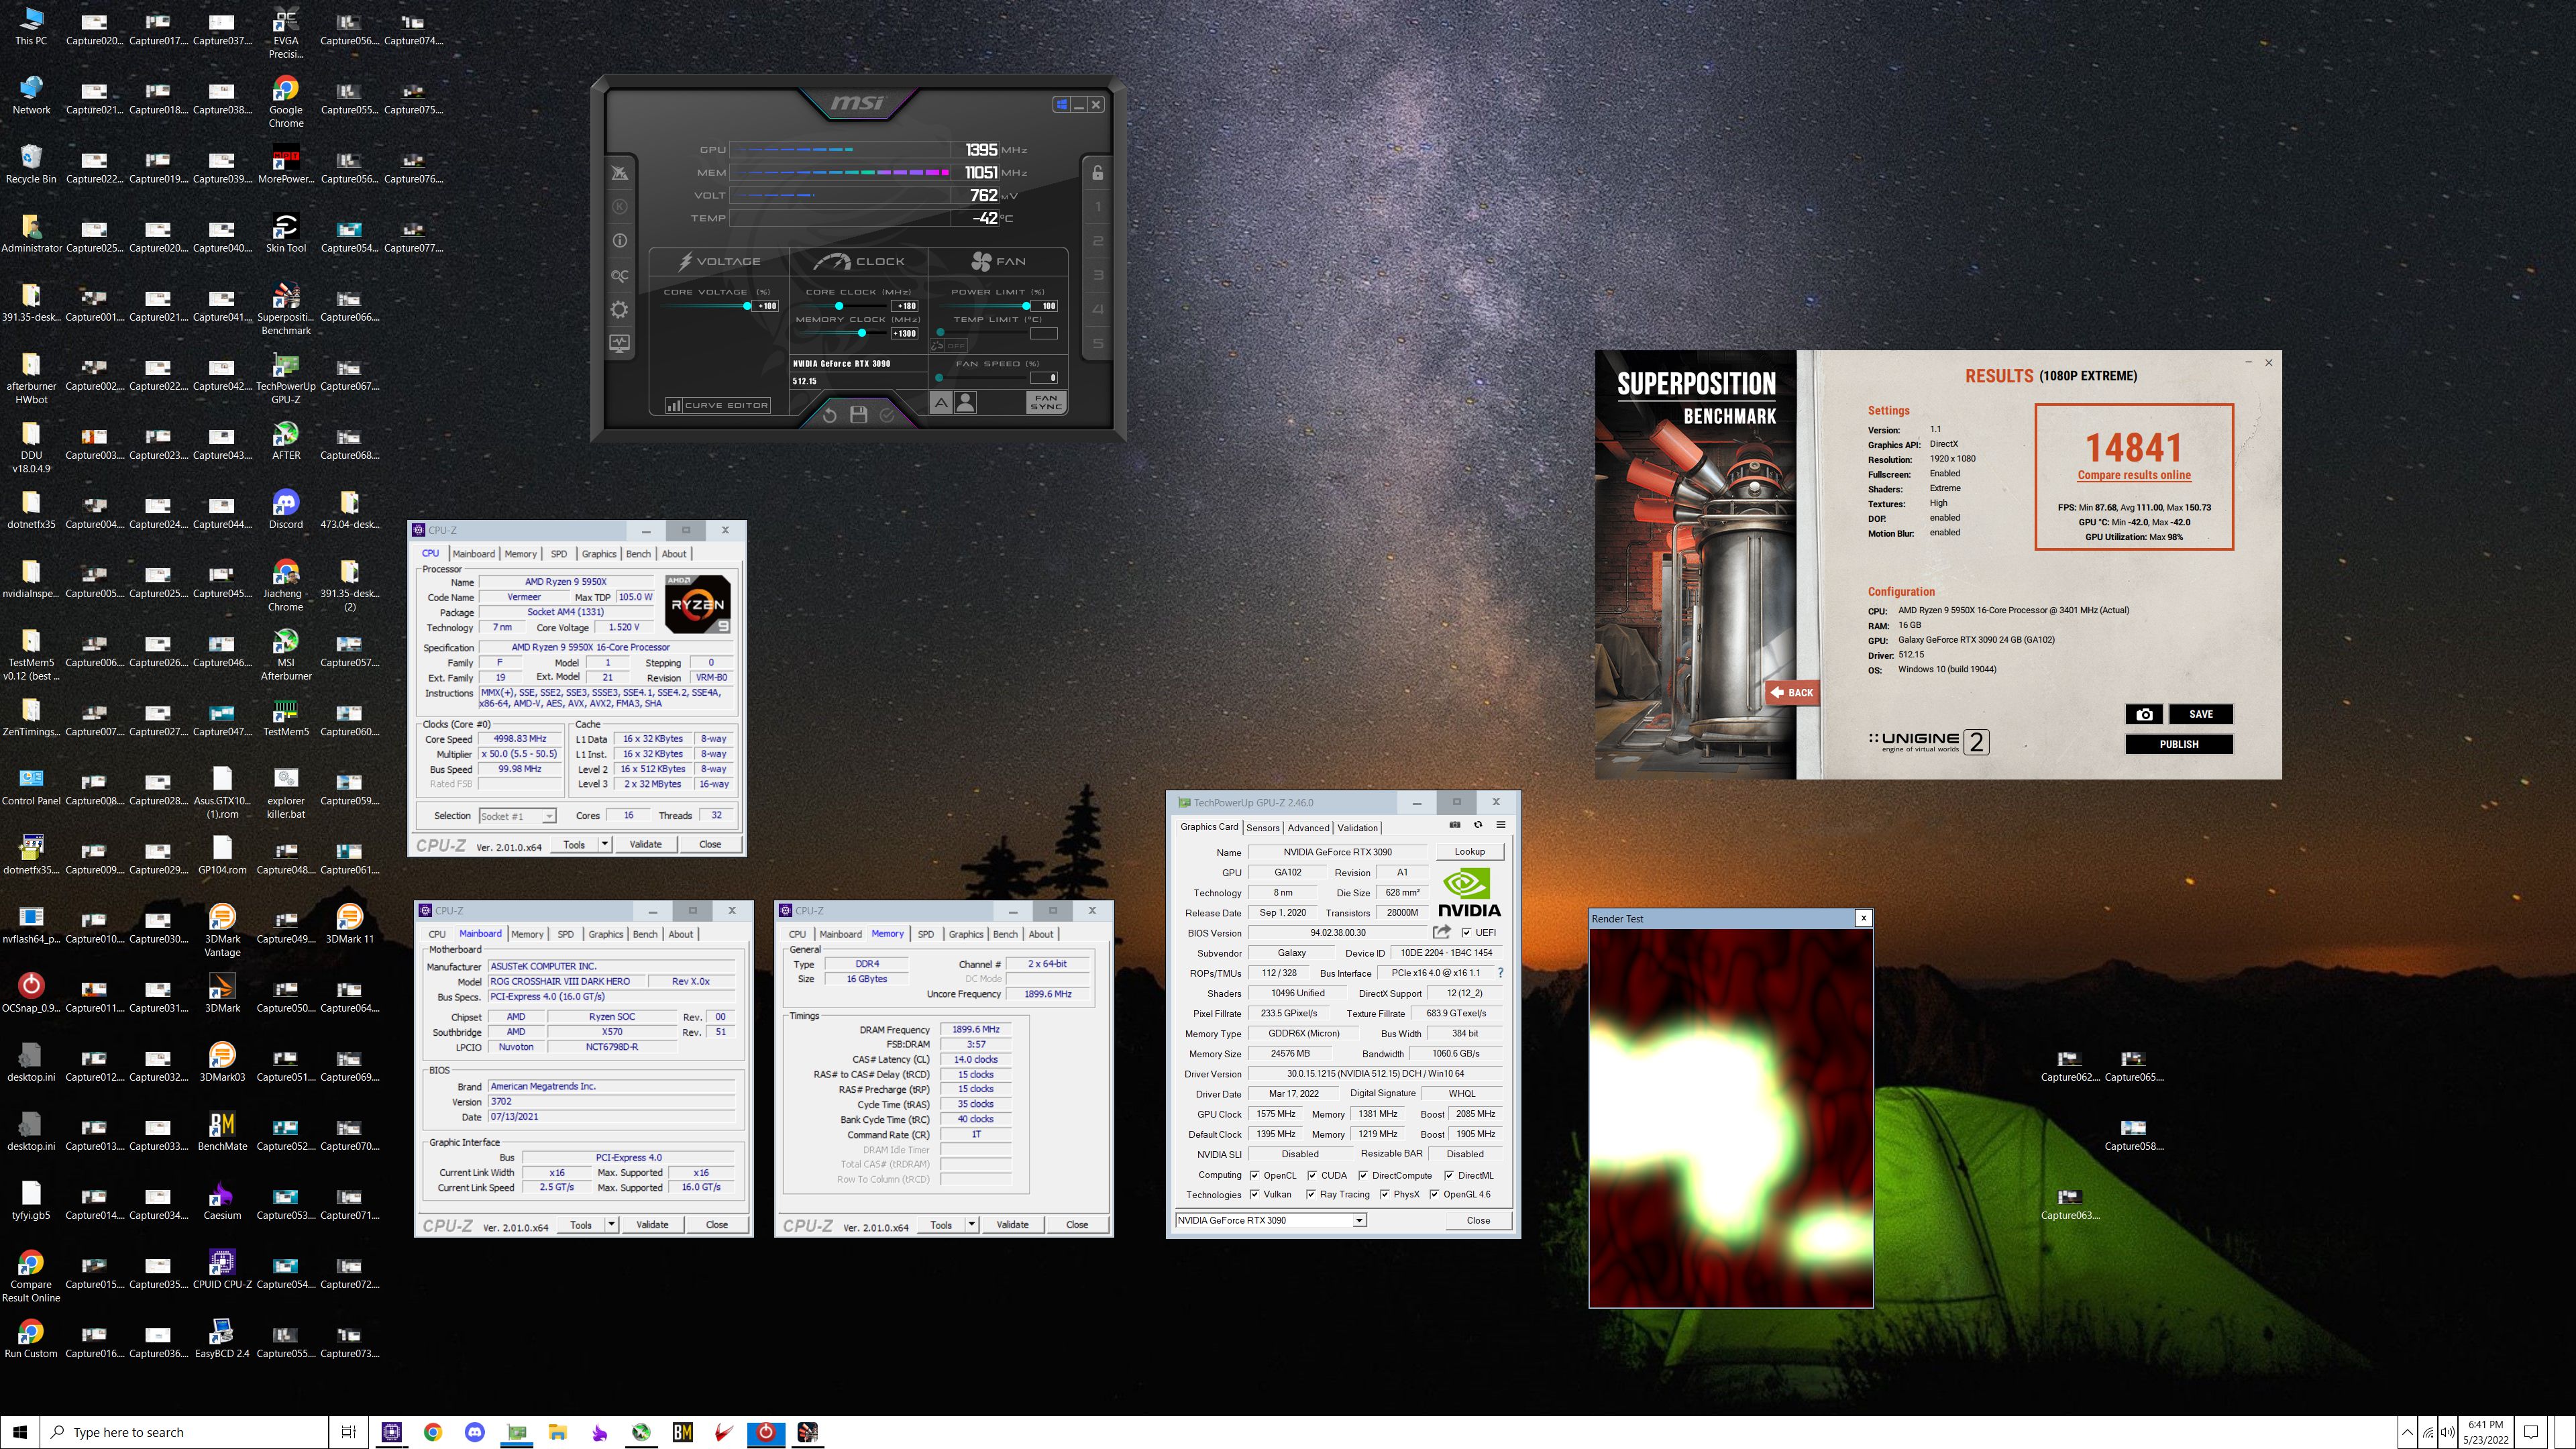The width and height of the screenshot is (2576, 1449).
Task: Toggle OpenCL checkbox in GPU-Z
Action: tap(1254, 1175)
